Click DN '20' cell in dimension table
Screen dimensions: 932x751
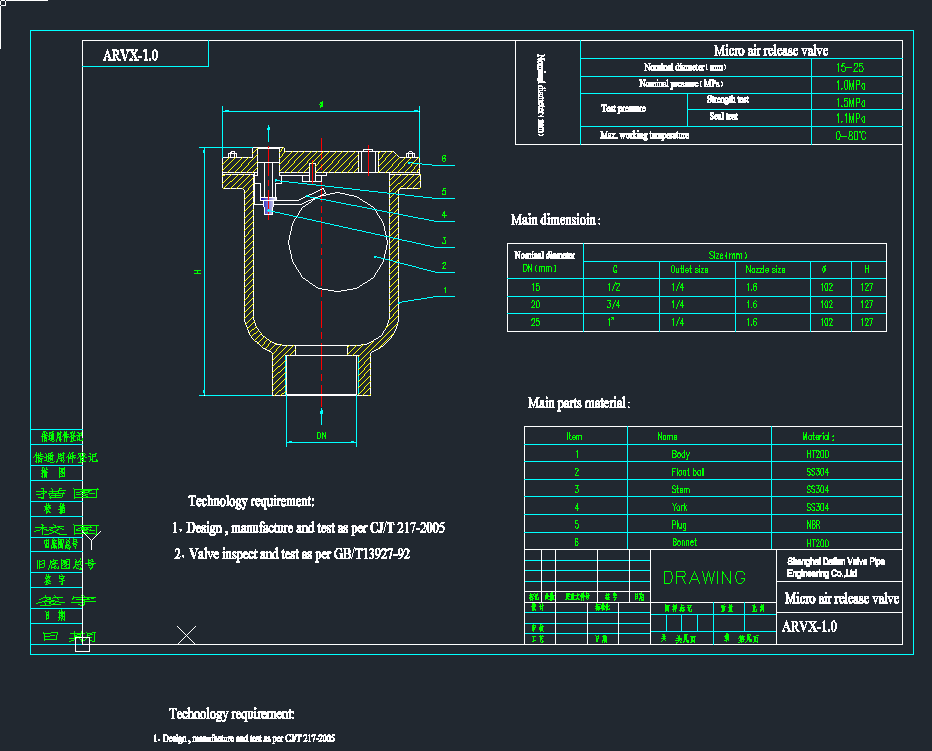tap(536, 304)
